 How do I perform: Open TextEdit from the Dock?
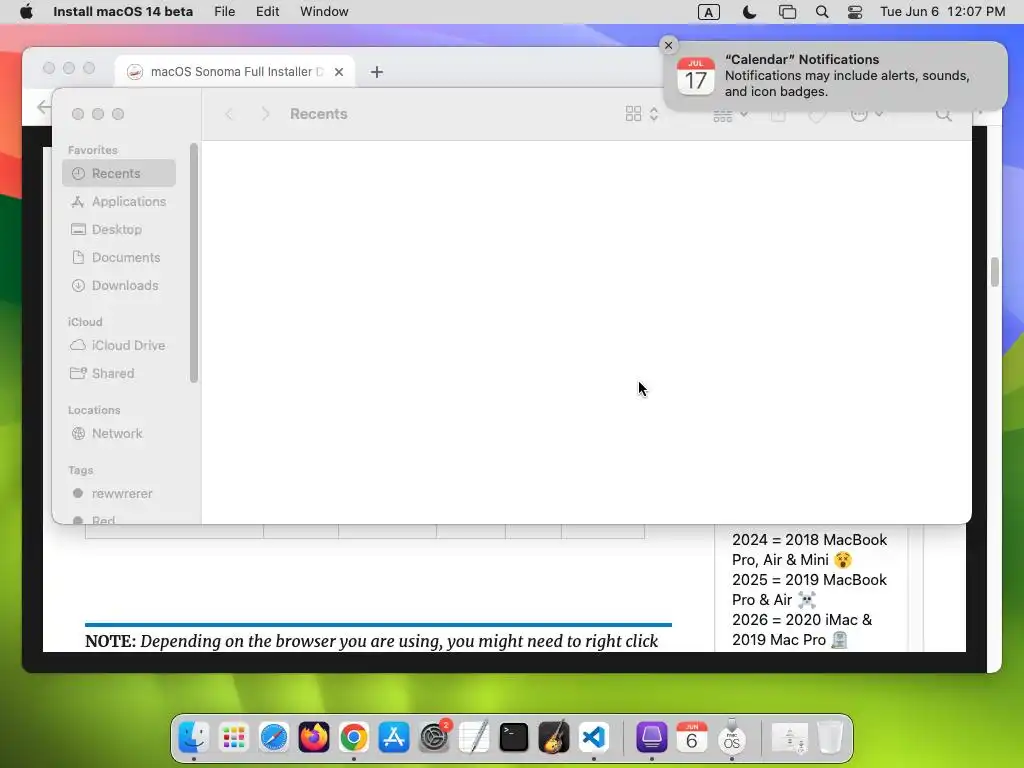474,737
